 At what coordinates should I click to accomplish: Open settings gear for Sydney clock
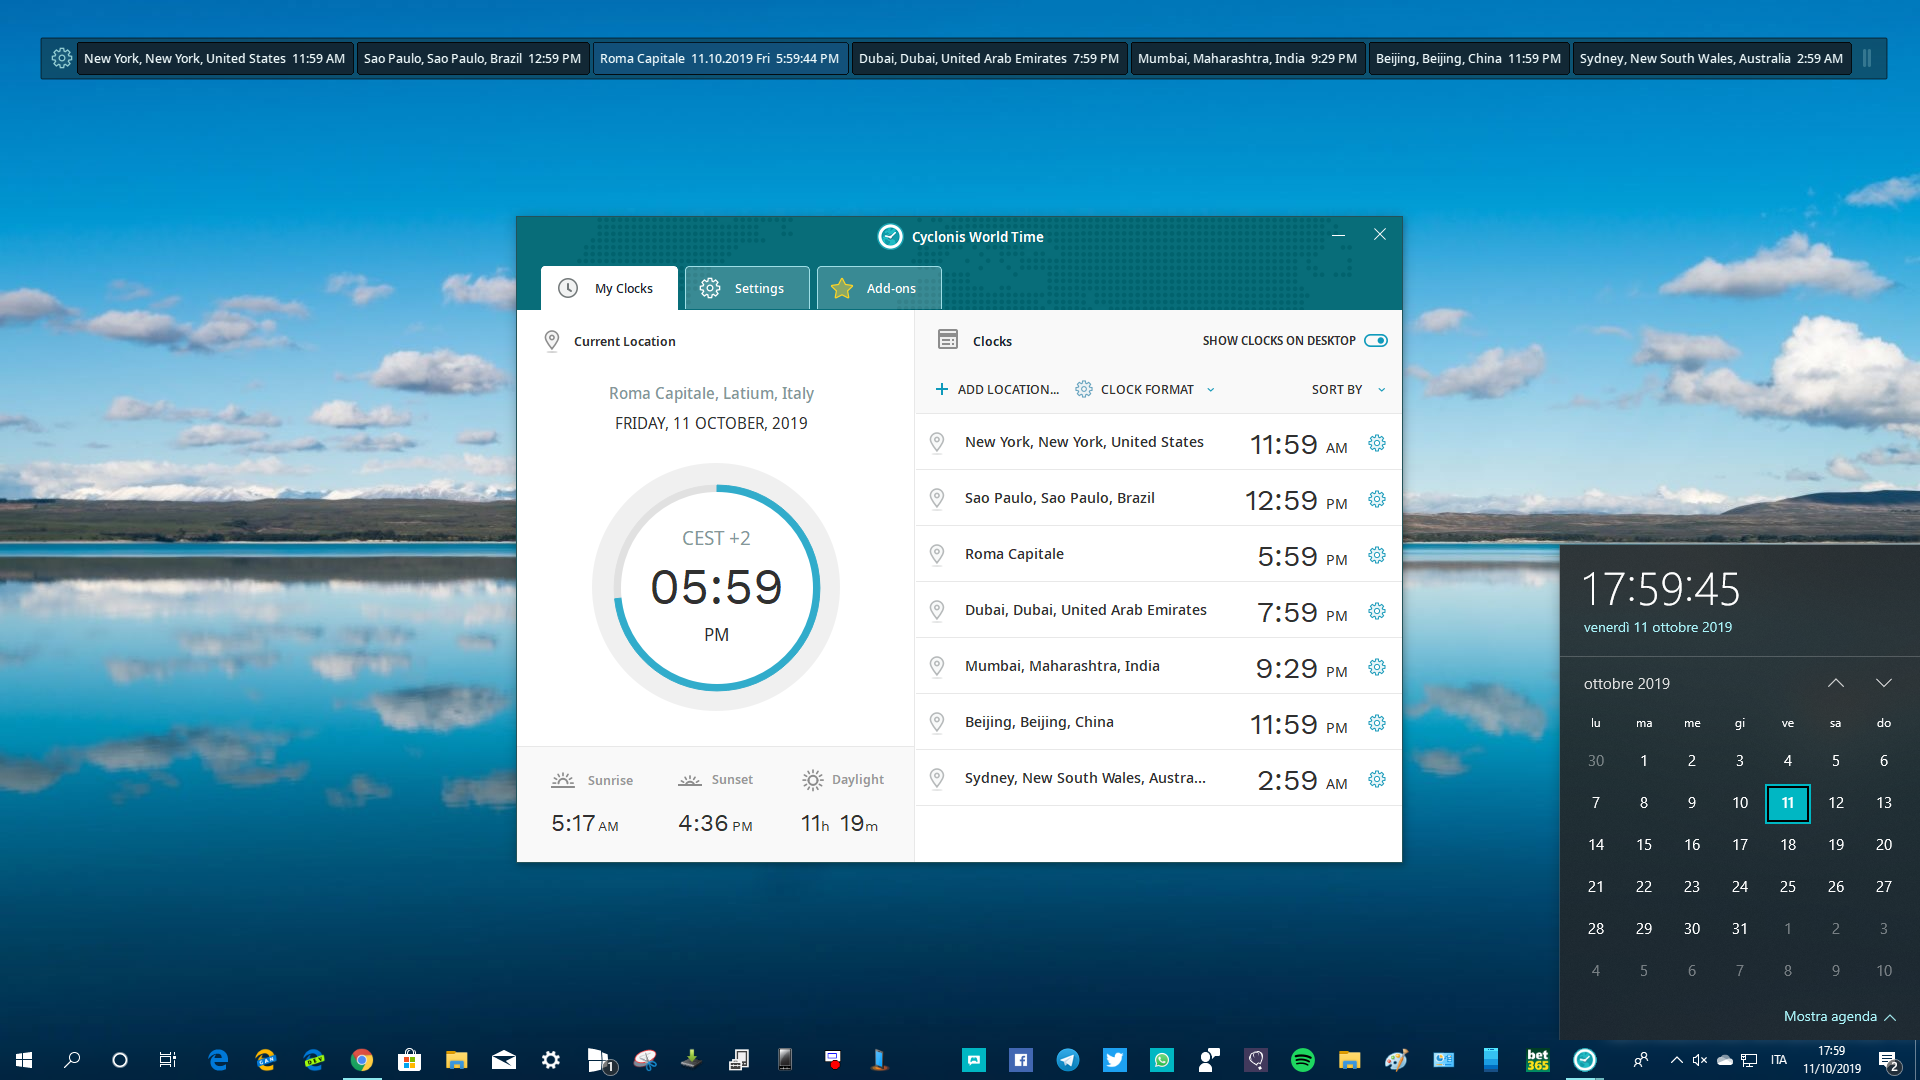(x=1377, y=779)
